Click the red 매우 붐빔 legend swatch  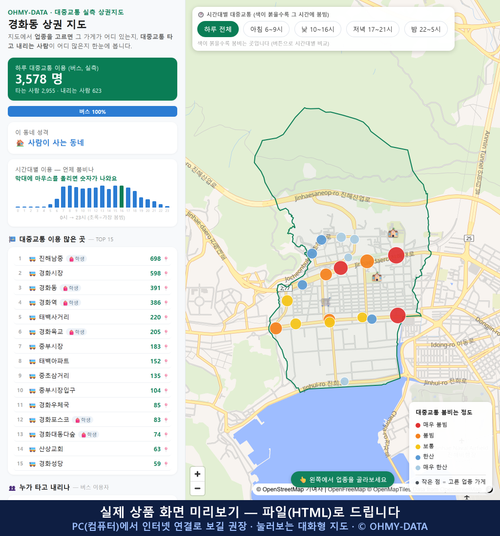pyautogui.click(x=418, y=425)
